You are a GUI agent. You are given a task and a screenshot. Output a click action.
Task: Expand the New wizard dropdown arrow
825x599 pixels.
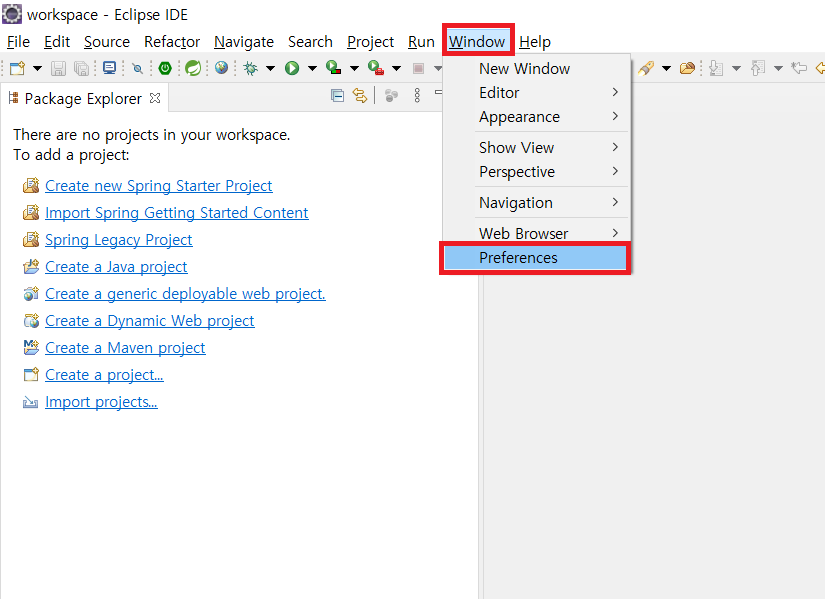tap(37, 68)
